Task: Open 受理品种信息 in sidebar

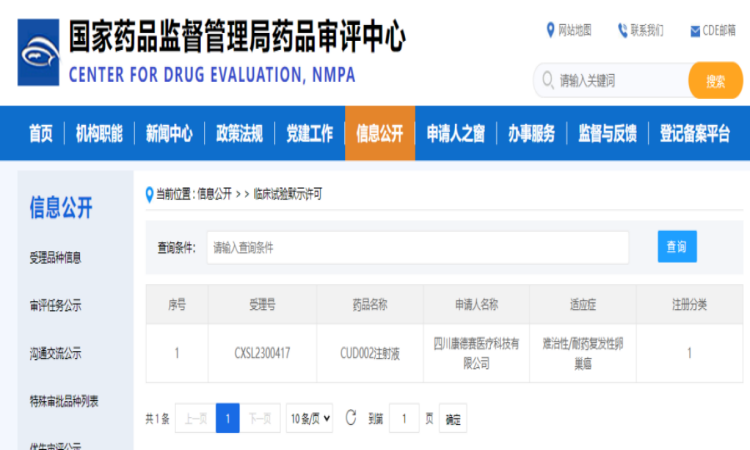Action: coord(56,257)
